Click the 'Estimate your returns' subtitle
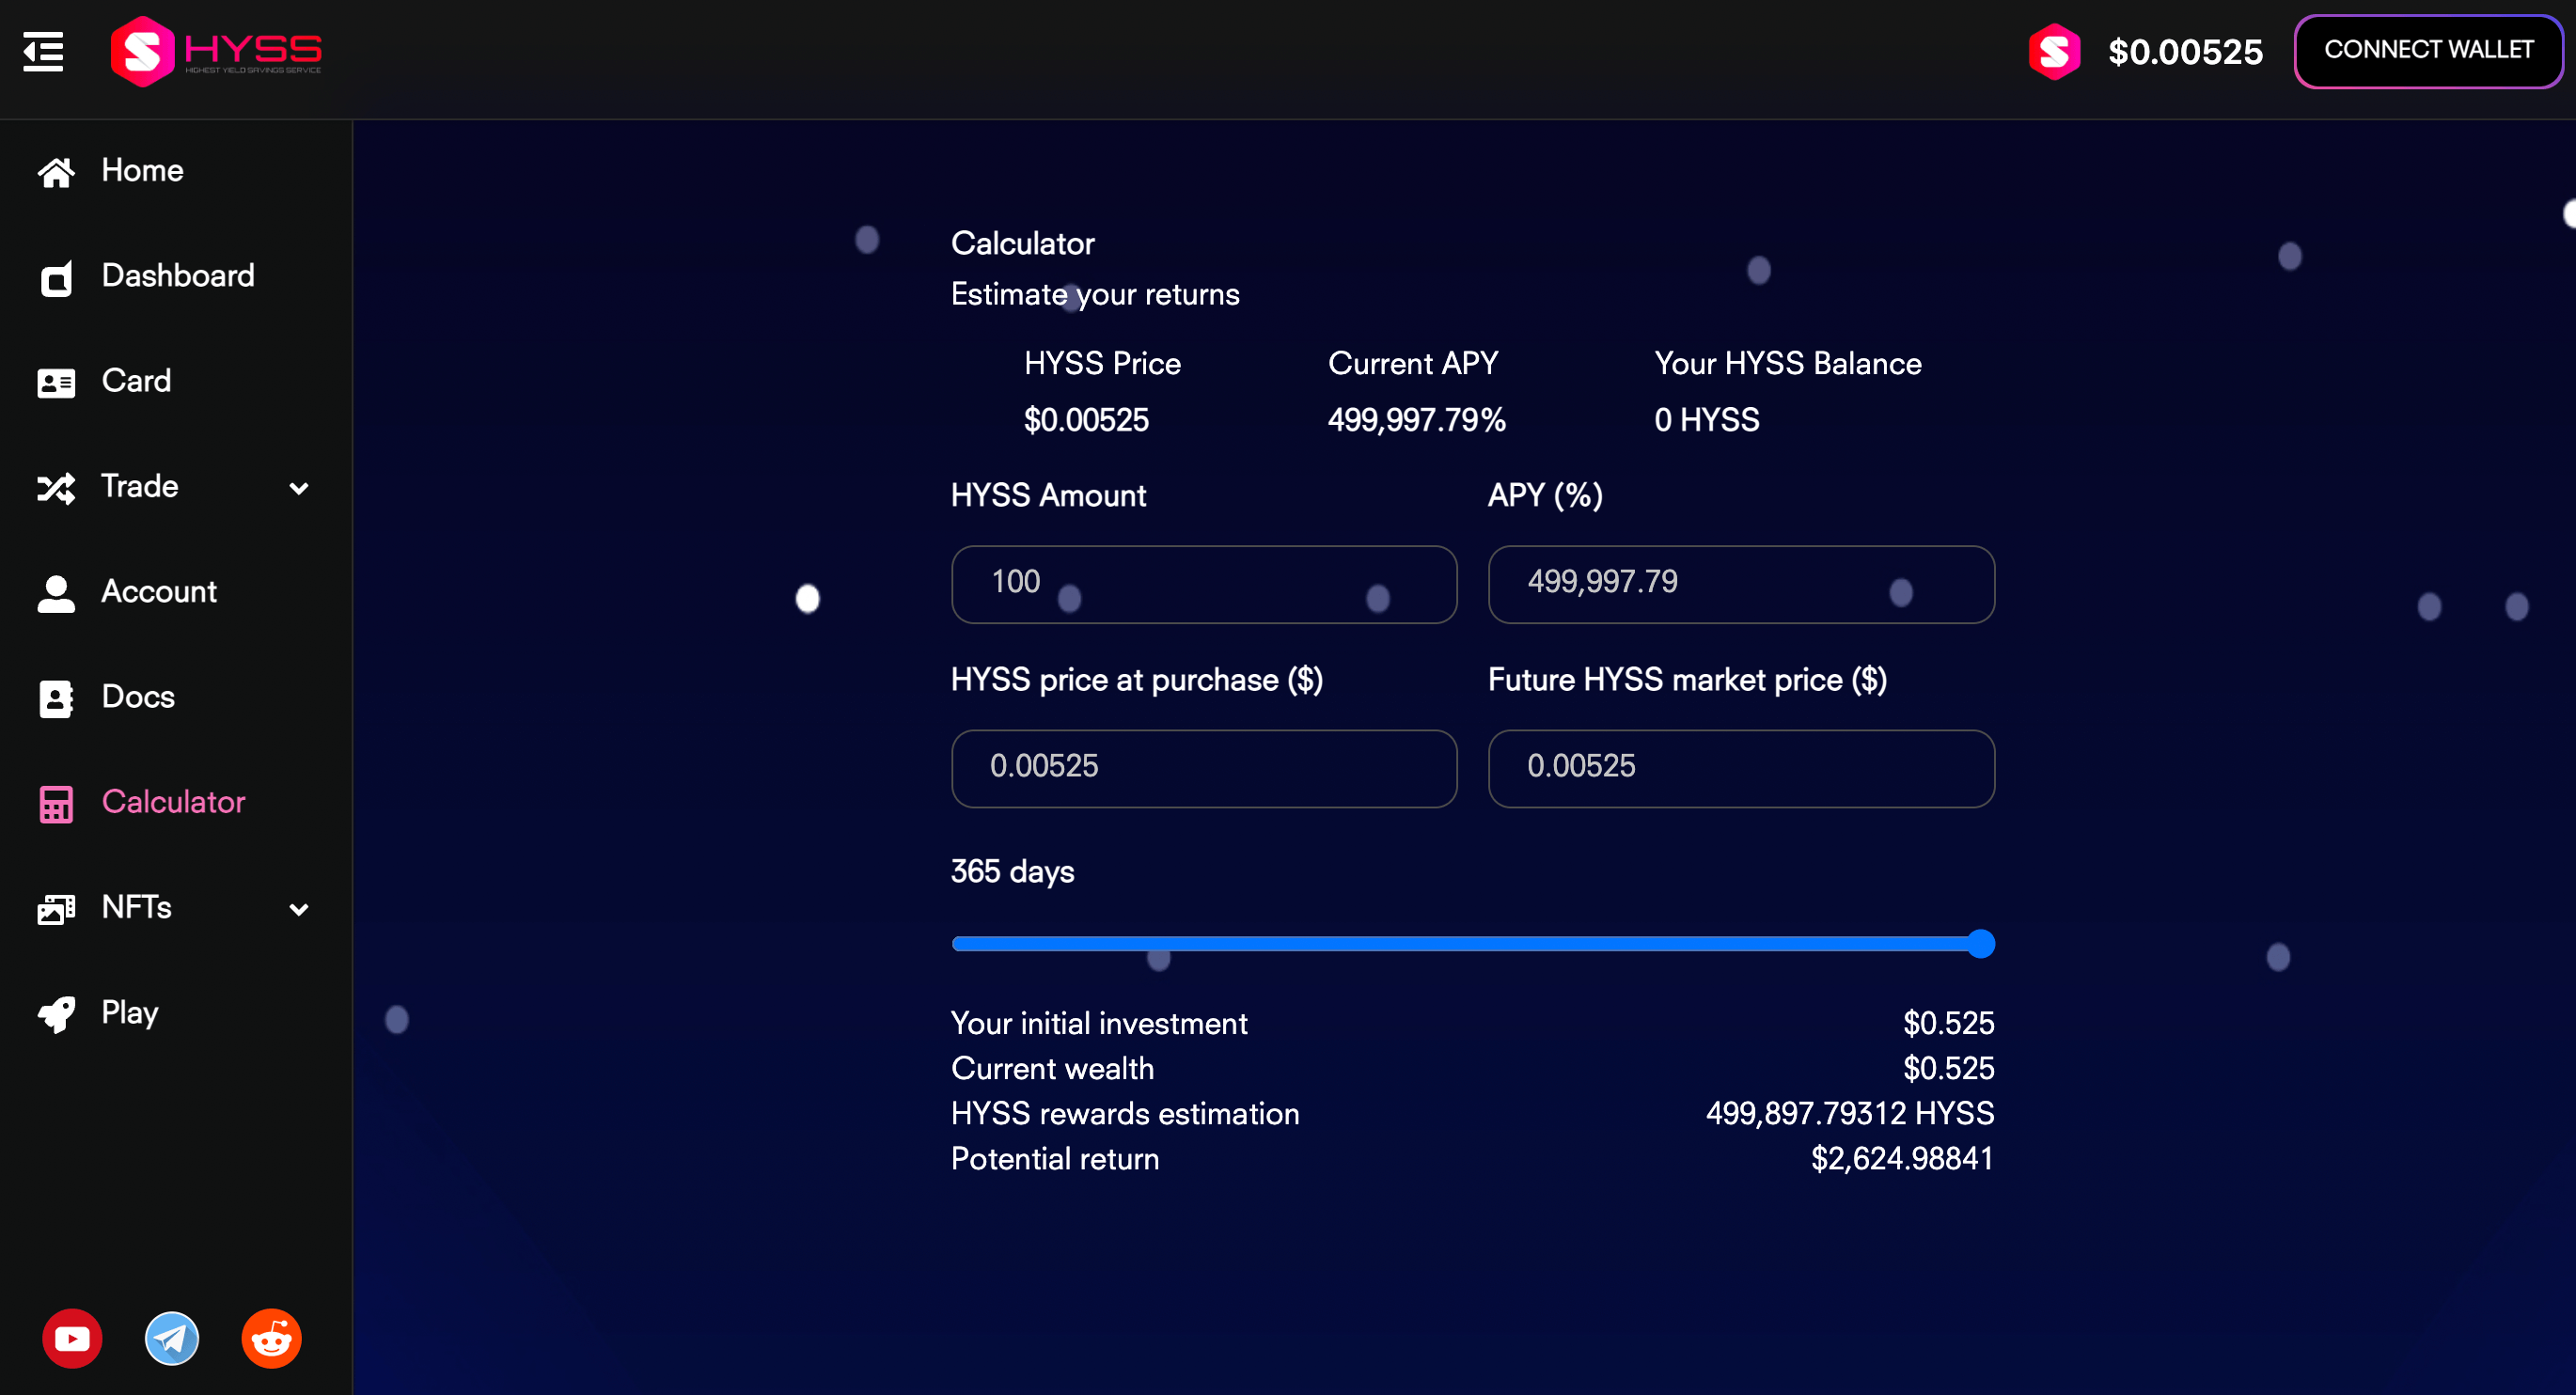 point(1095,295)
